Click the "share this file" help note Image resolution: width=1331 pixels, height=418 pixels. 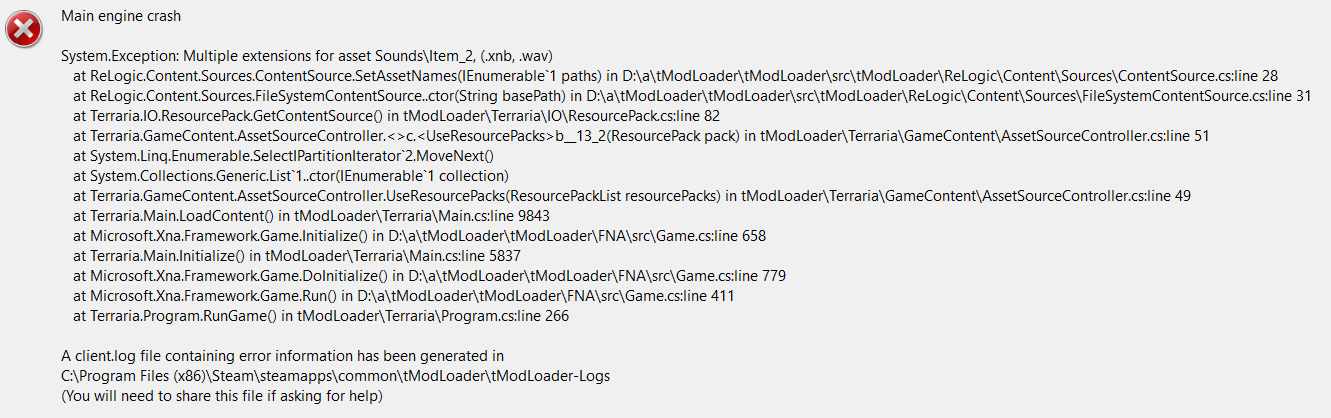pos(222,396)
